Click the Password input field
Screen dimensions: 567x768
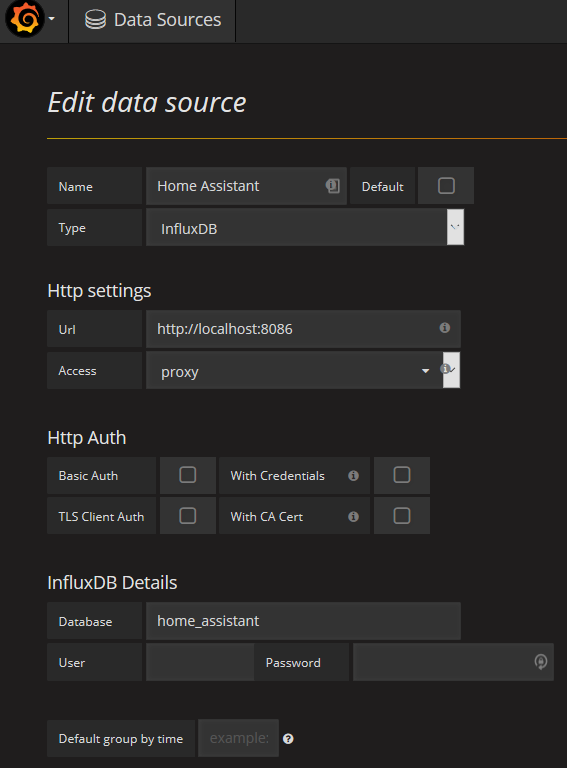(453, 662)
